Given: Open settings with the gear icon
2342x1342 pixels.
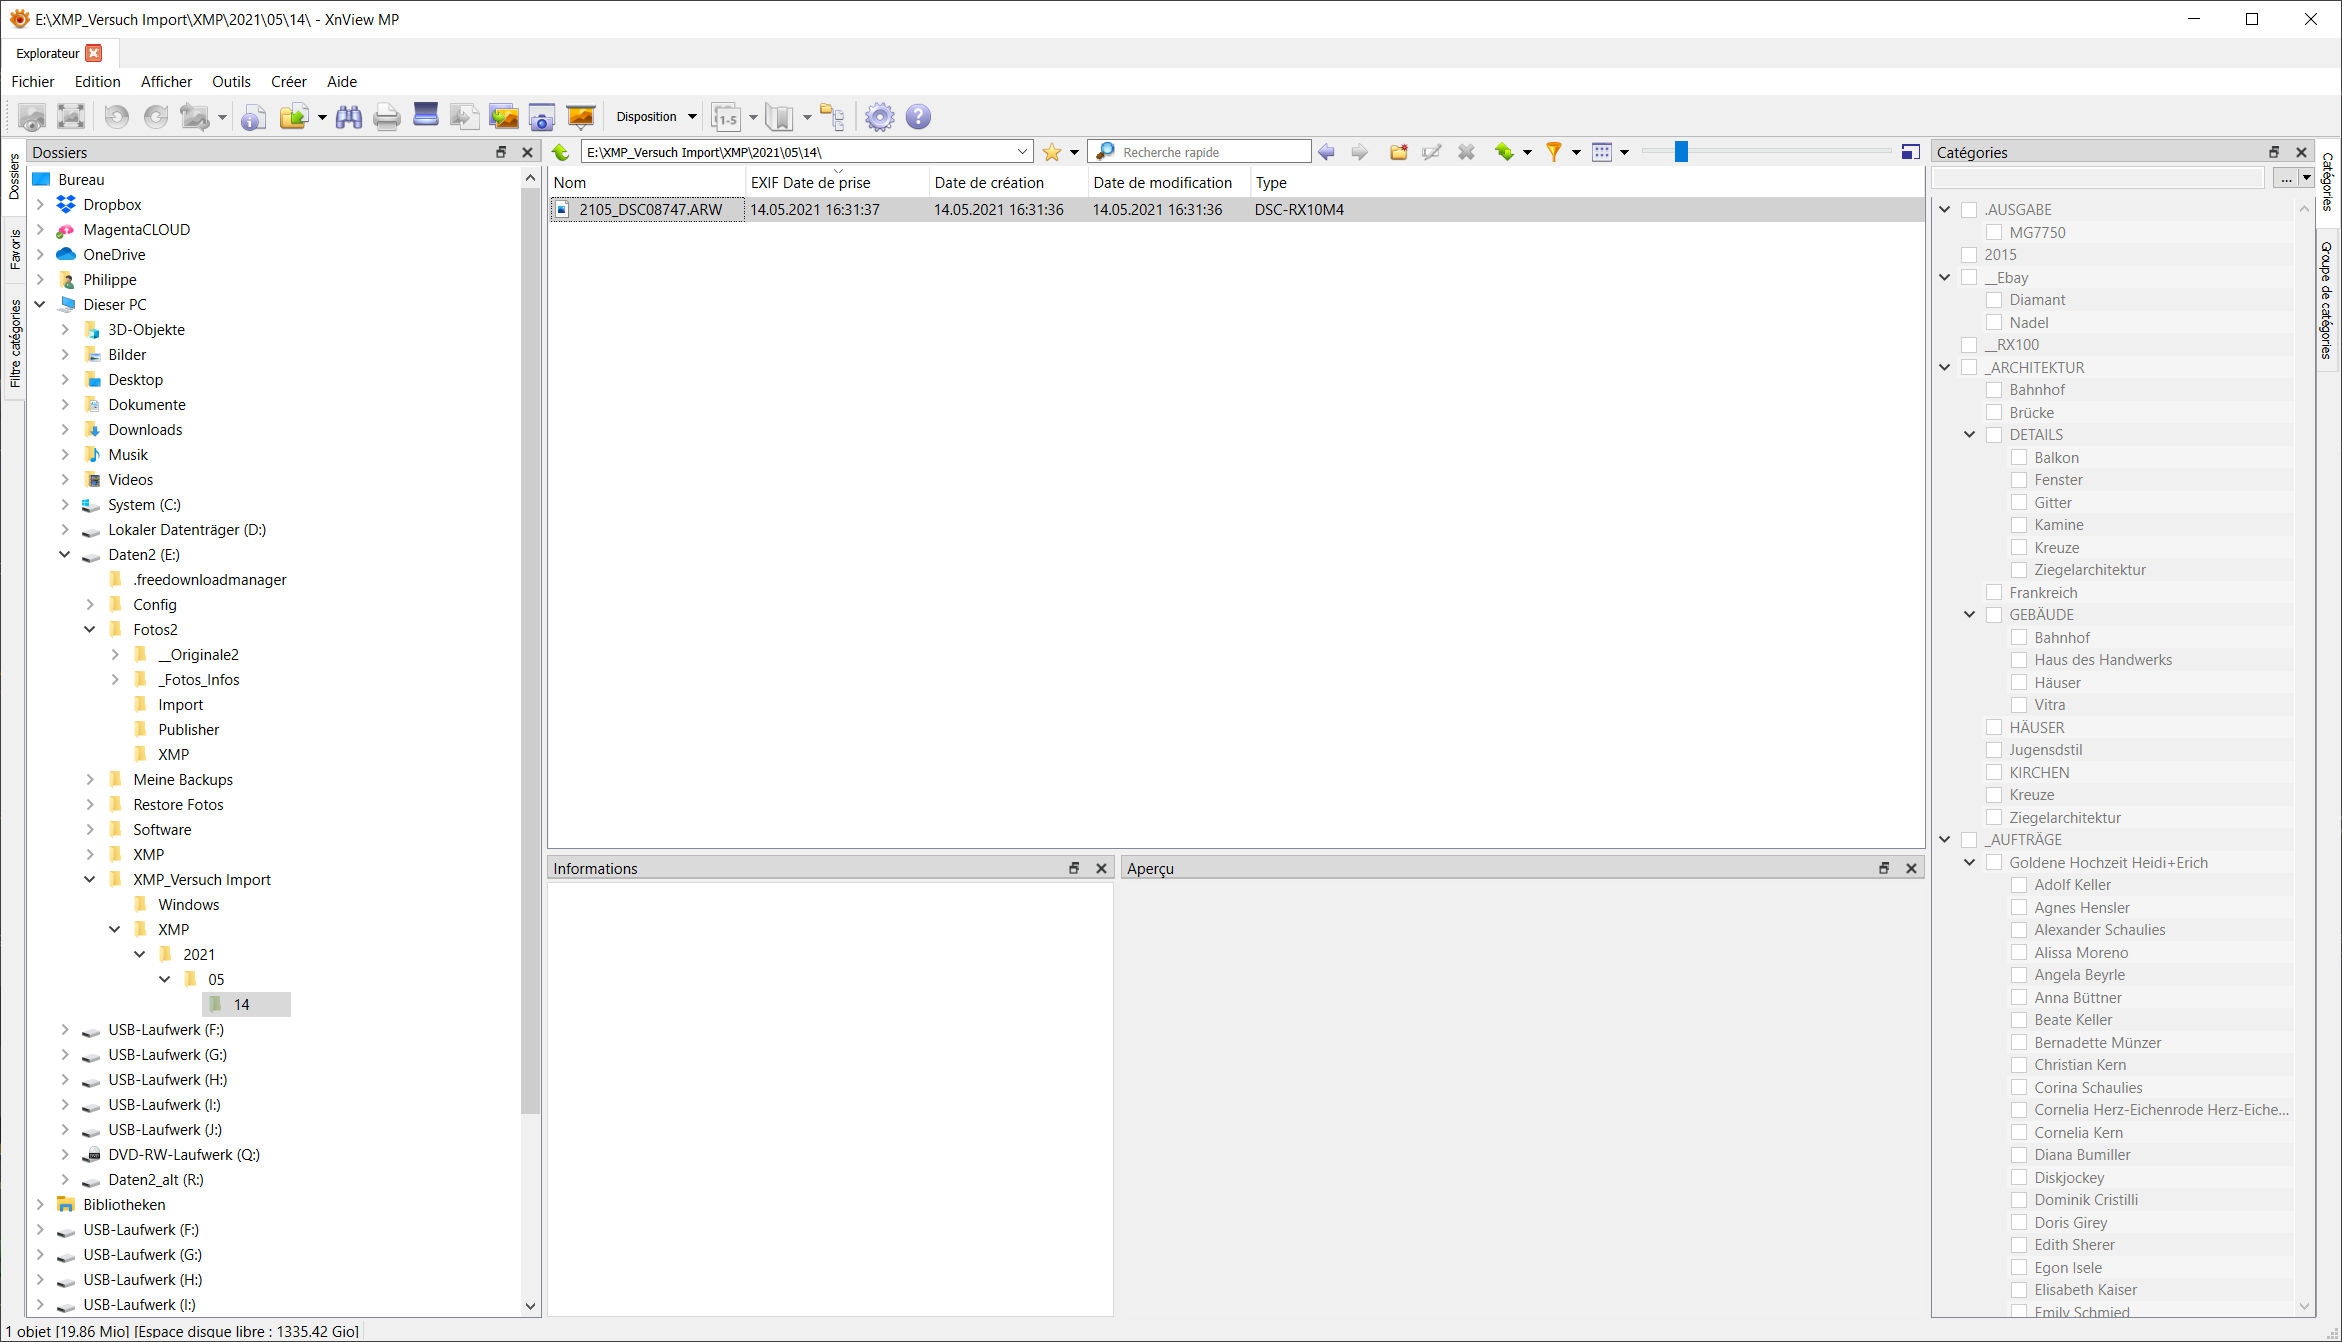Looking at the screenshot, I should point(879,117).
